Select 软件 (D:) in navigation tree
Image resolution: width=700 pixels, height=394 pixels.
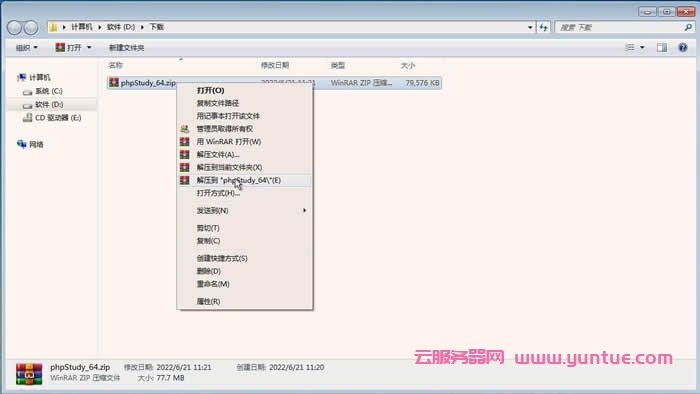pyautogui.click(x=49, y=105)
